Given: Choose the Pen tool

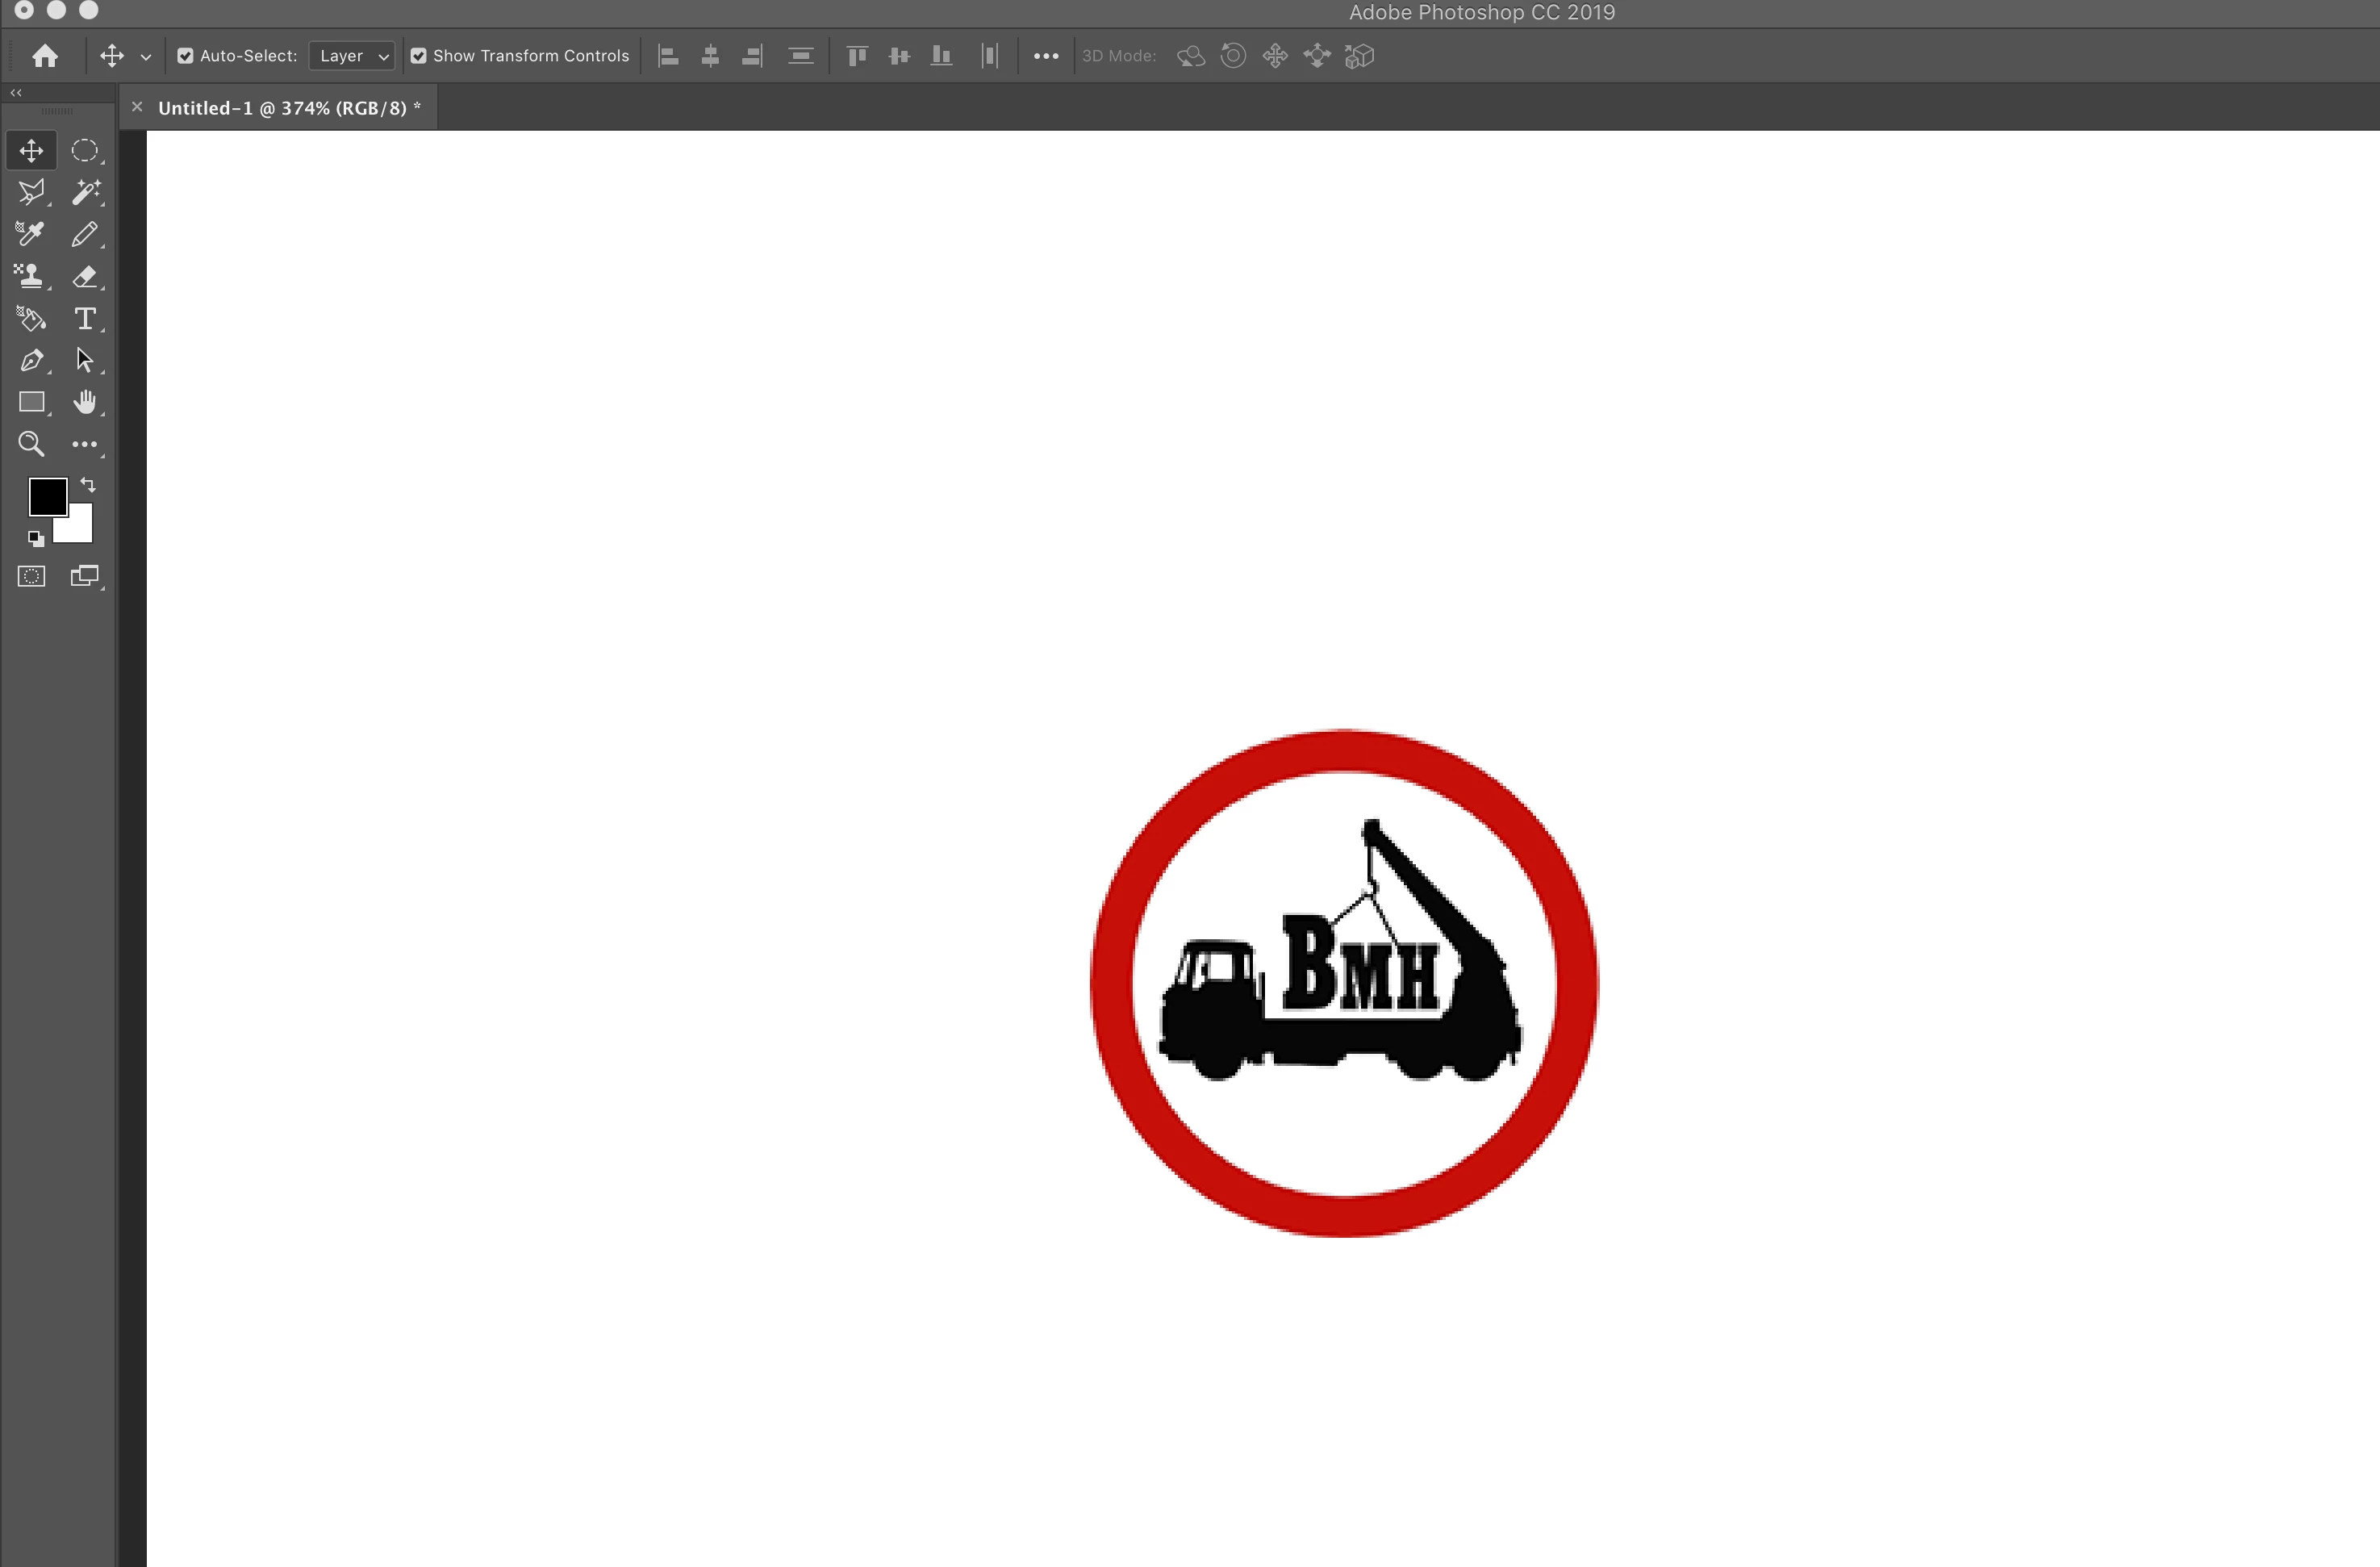Looking at the screenshot, I should (x=31, y=360).
